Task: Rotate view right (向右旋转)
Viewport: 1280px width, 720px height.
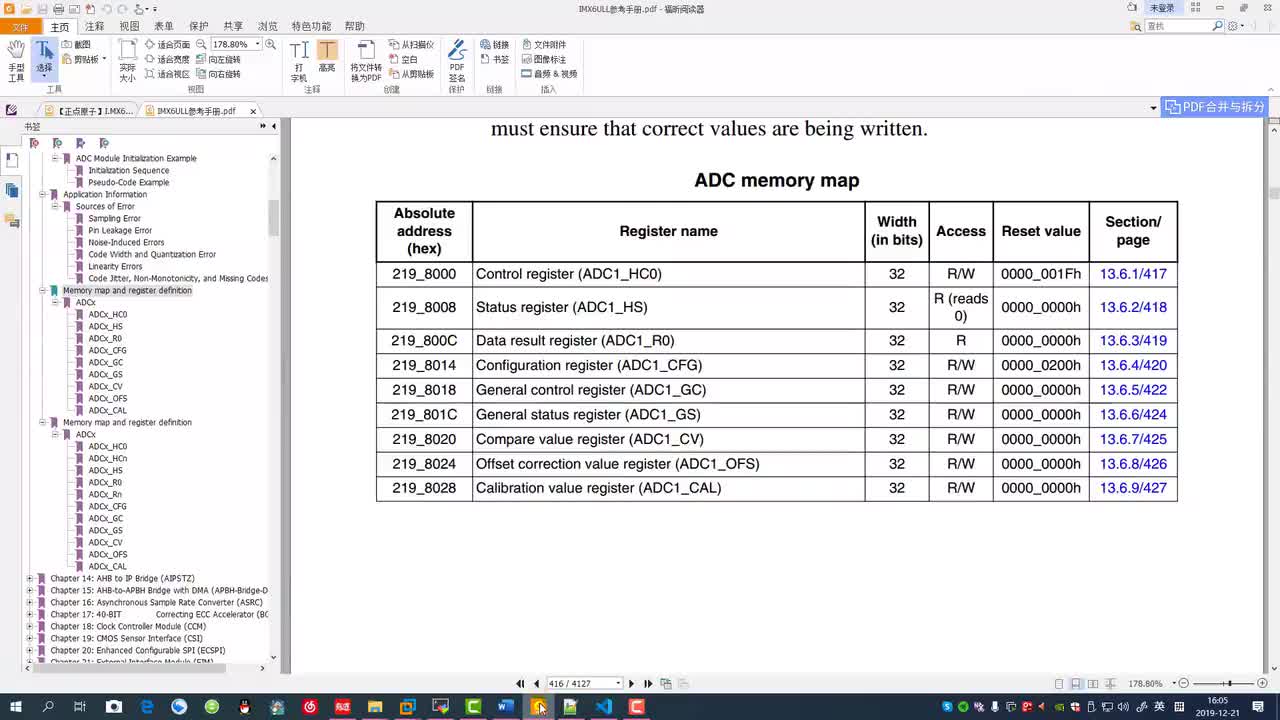Action: click(218, 74)
